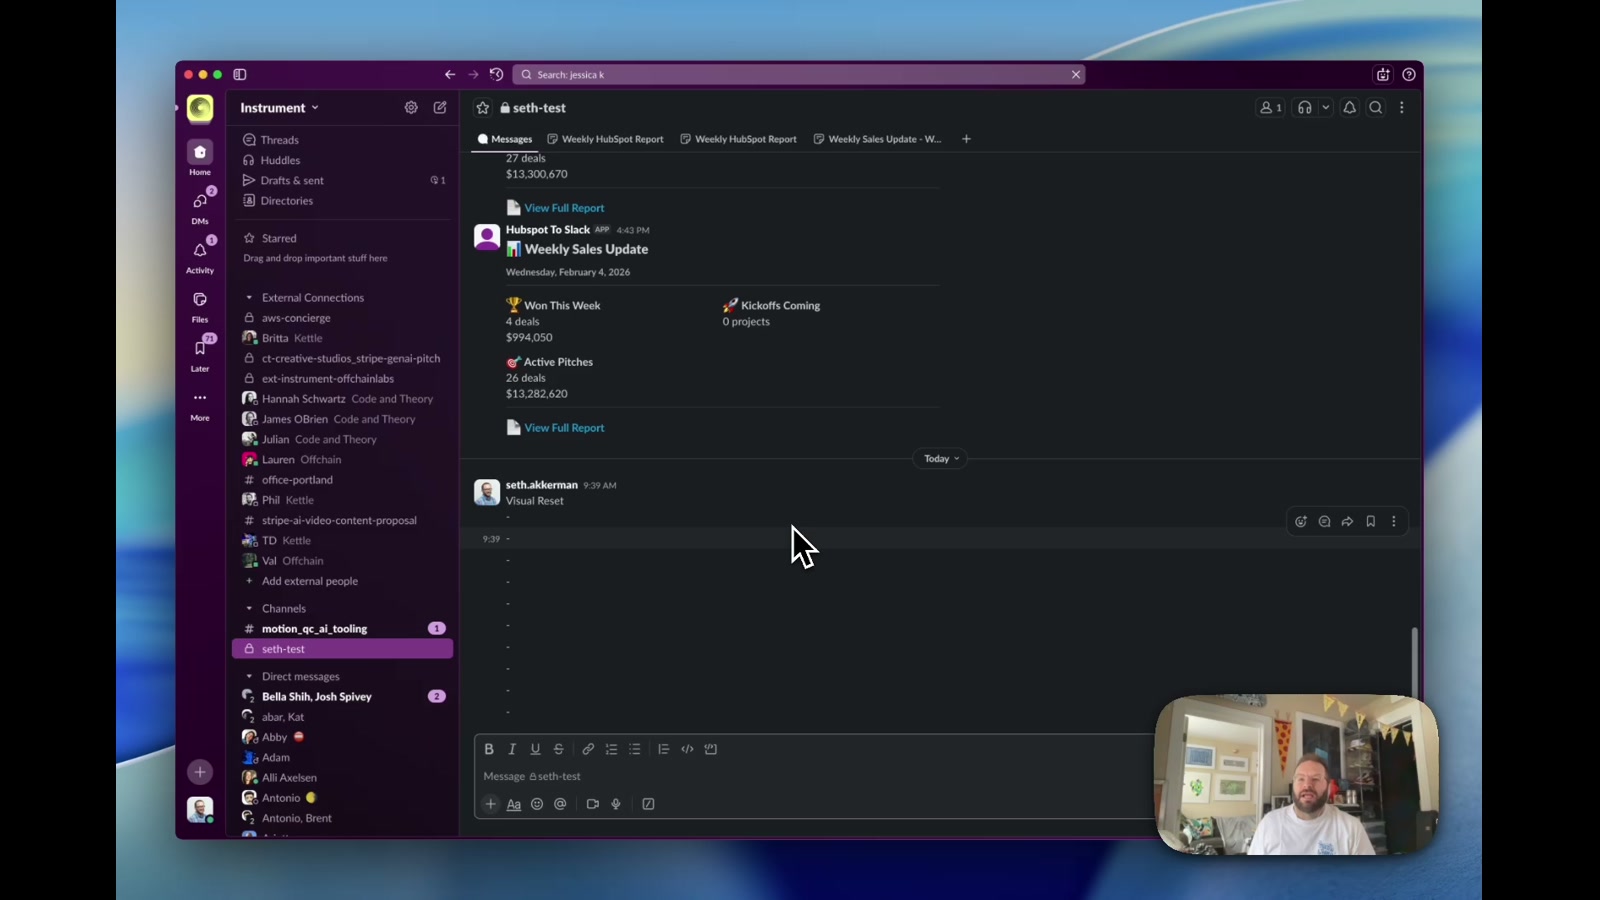1600x900 pixels.
Task: Open the compose new message icon
Action: click(x=440, y=107)
